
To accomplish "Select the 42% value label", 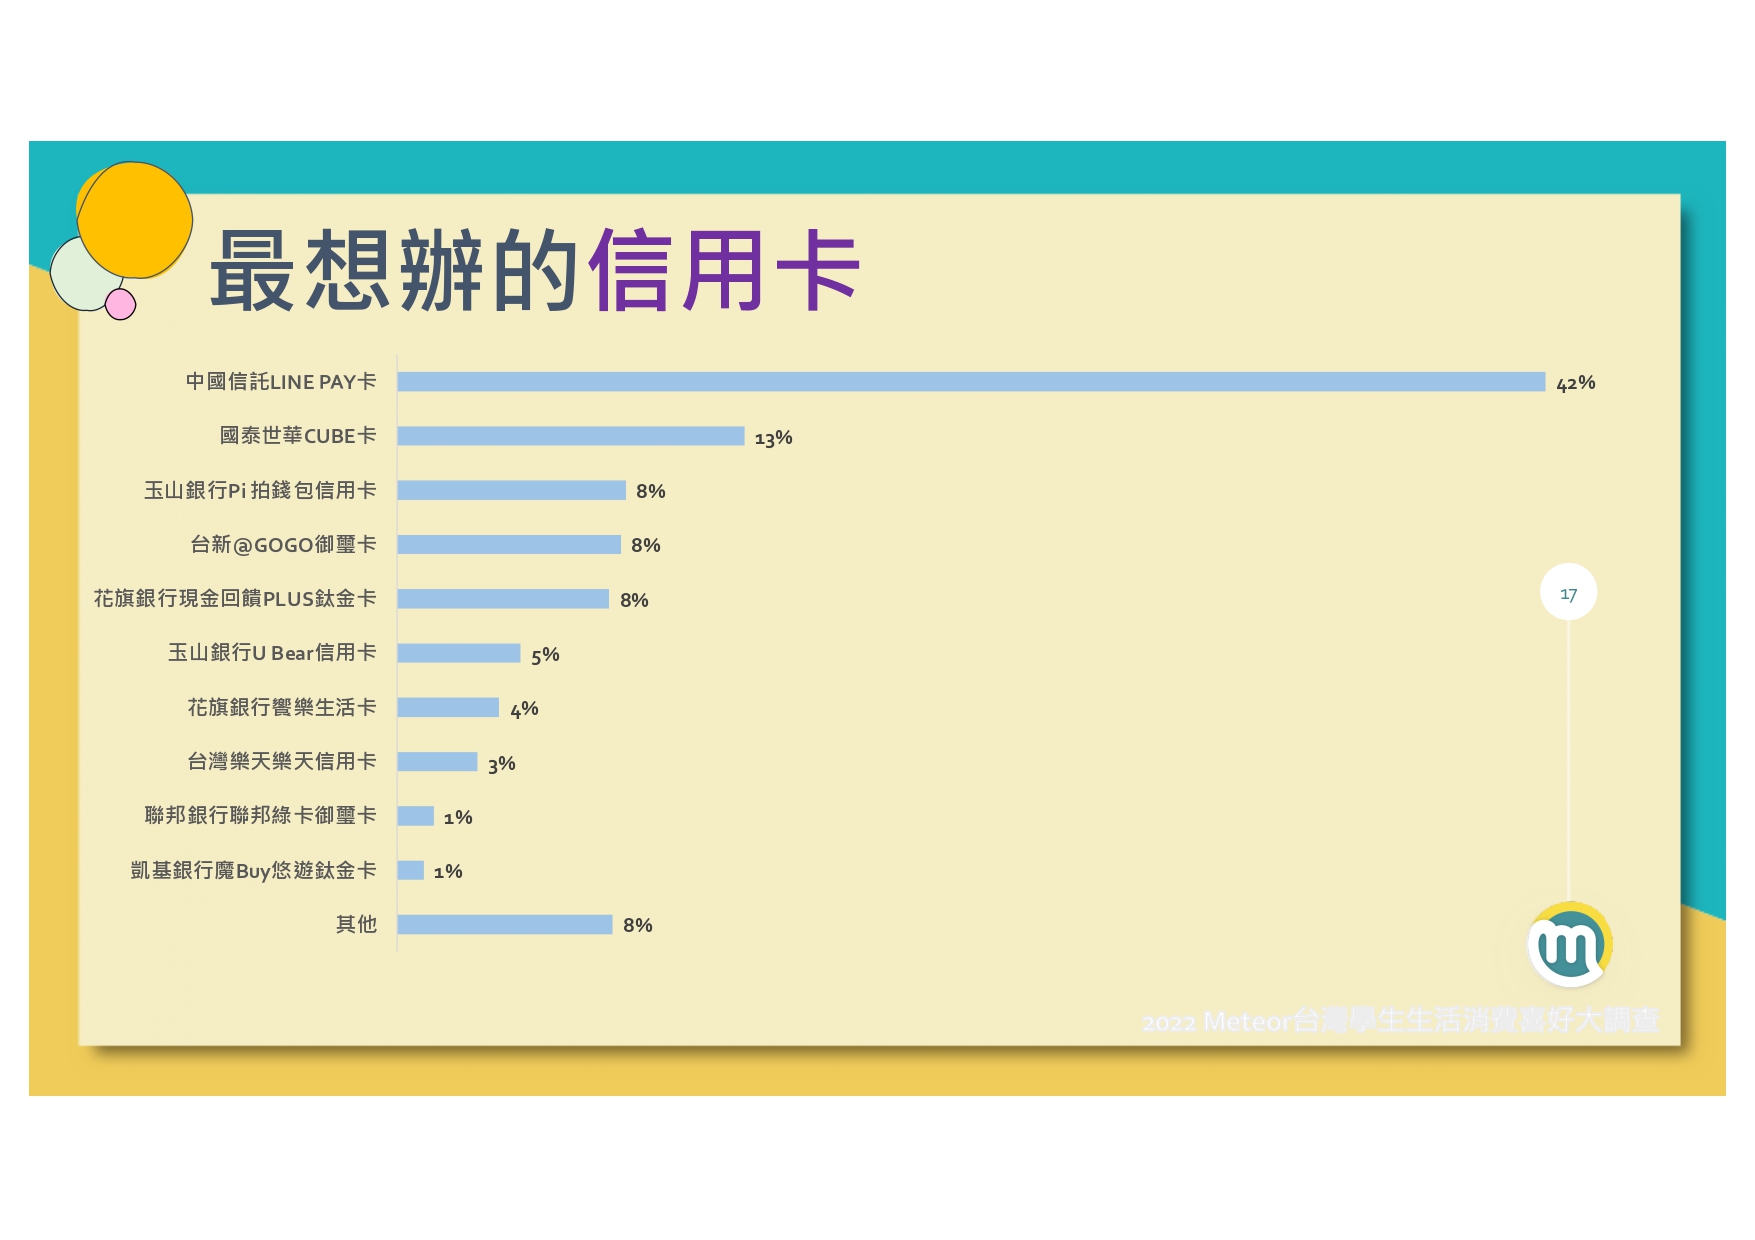I will [1575, 383].
